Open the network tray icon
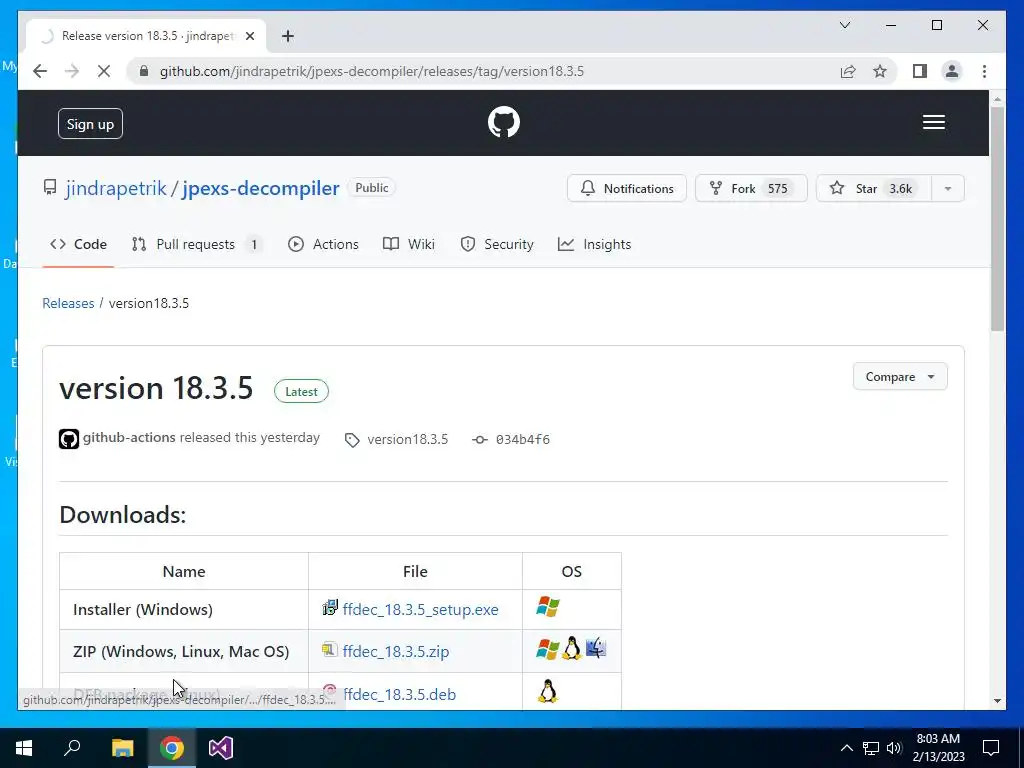This screenshot has width=1024, height=768. 871,748
